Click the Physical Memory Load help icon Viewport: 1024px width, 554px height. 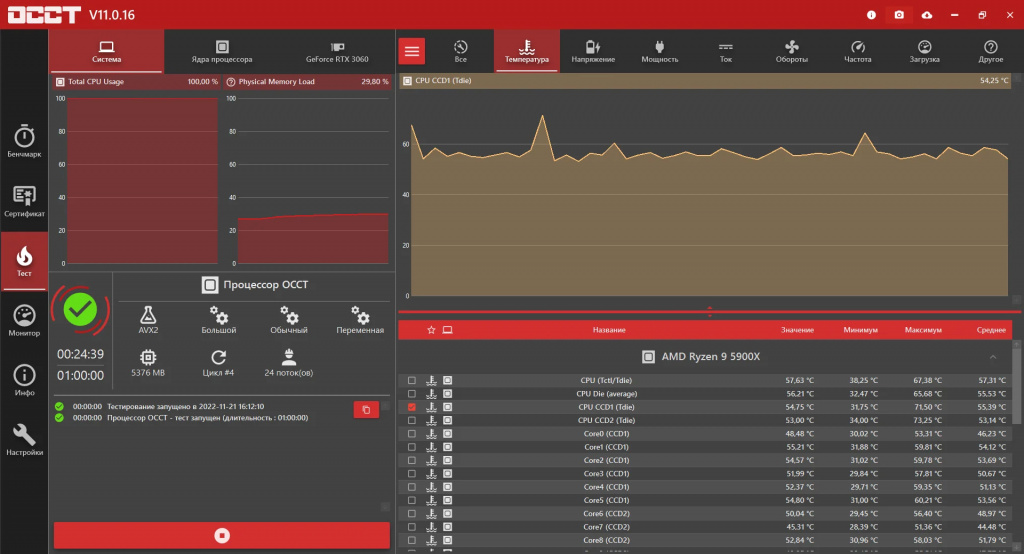tap(231, 82)
